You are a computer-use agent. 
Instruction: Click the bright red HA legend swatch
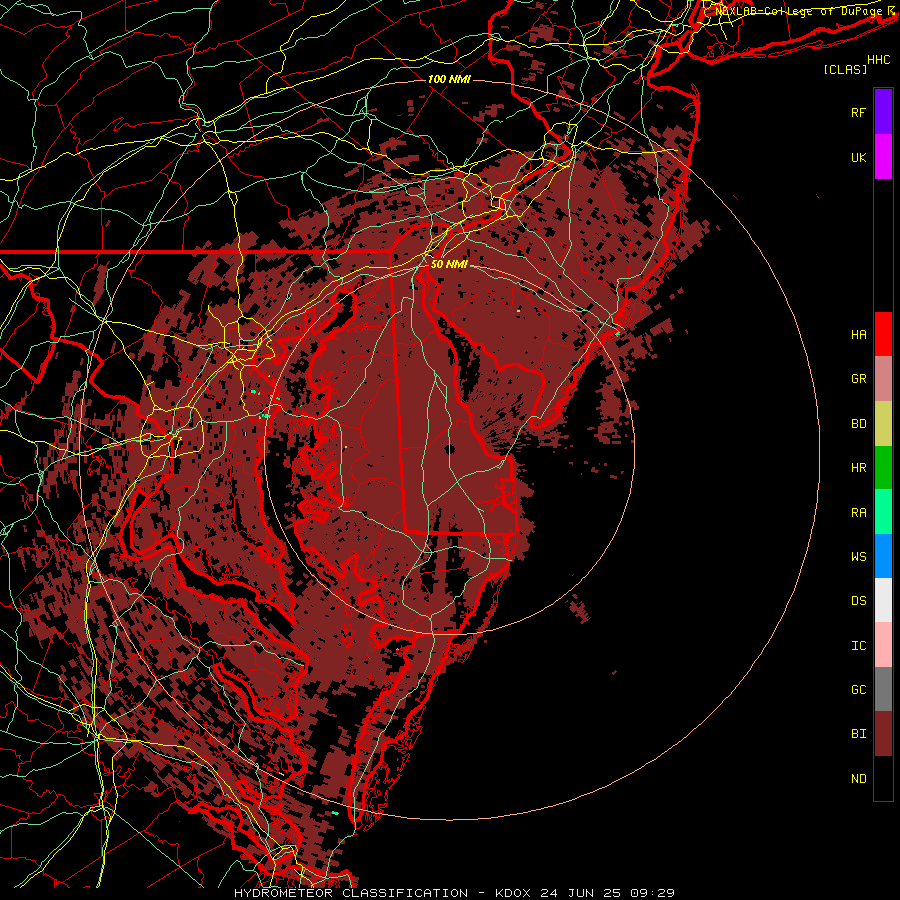pos(883,334)
